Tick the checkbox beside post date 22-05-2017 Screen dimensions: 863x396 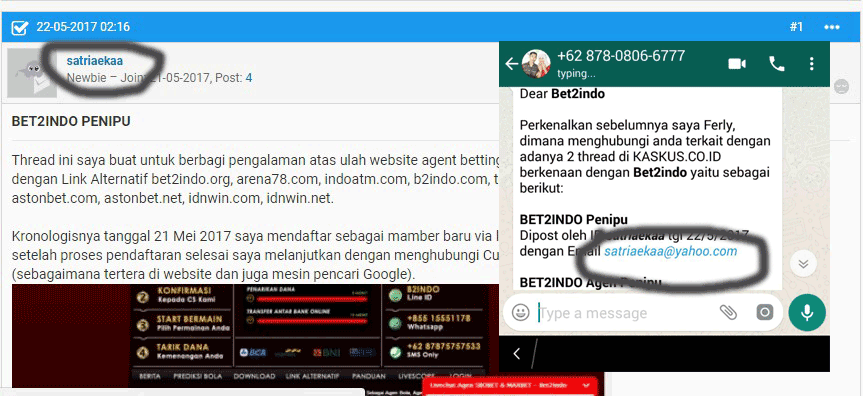coord(20,28)
